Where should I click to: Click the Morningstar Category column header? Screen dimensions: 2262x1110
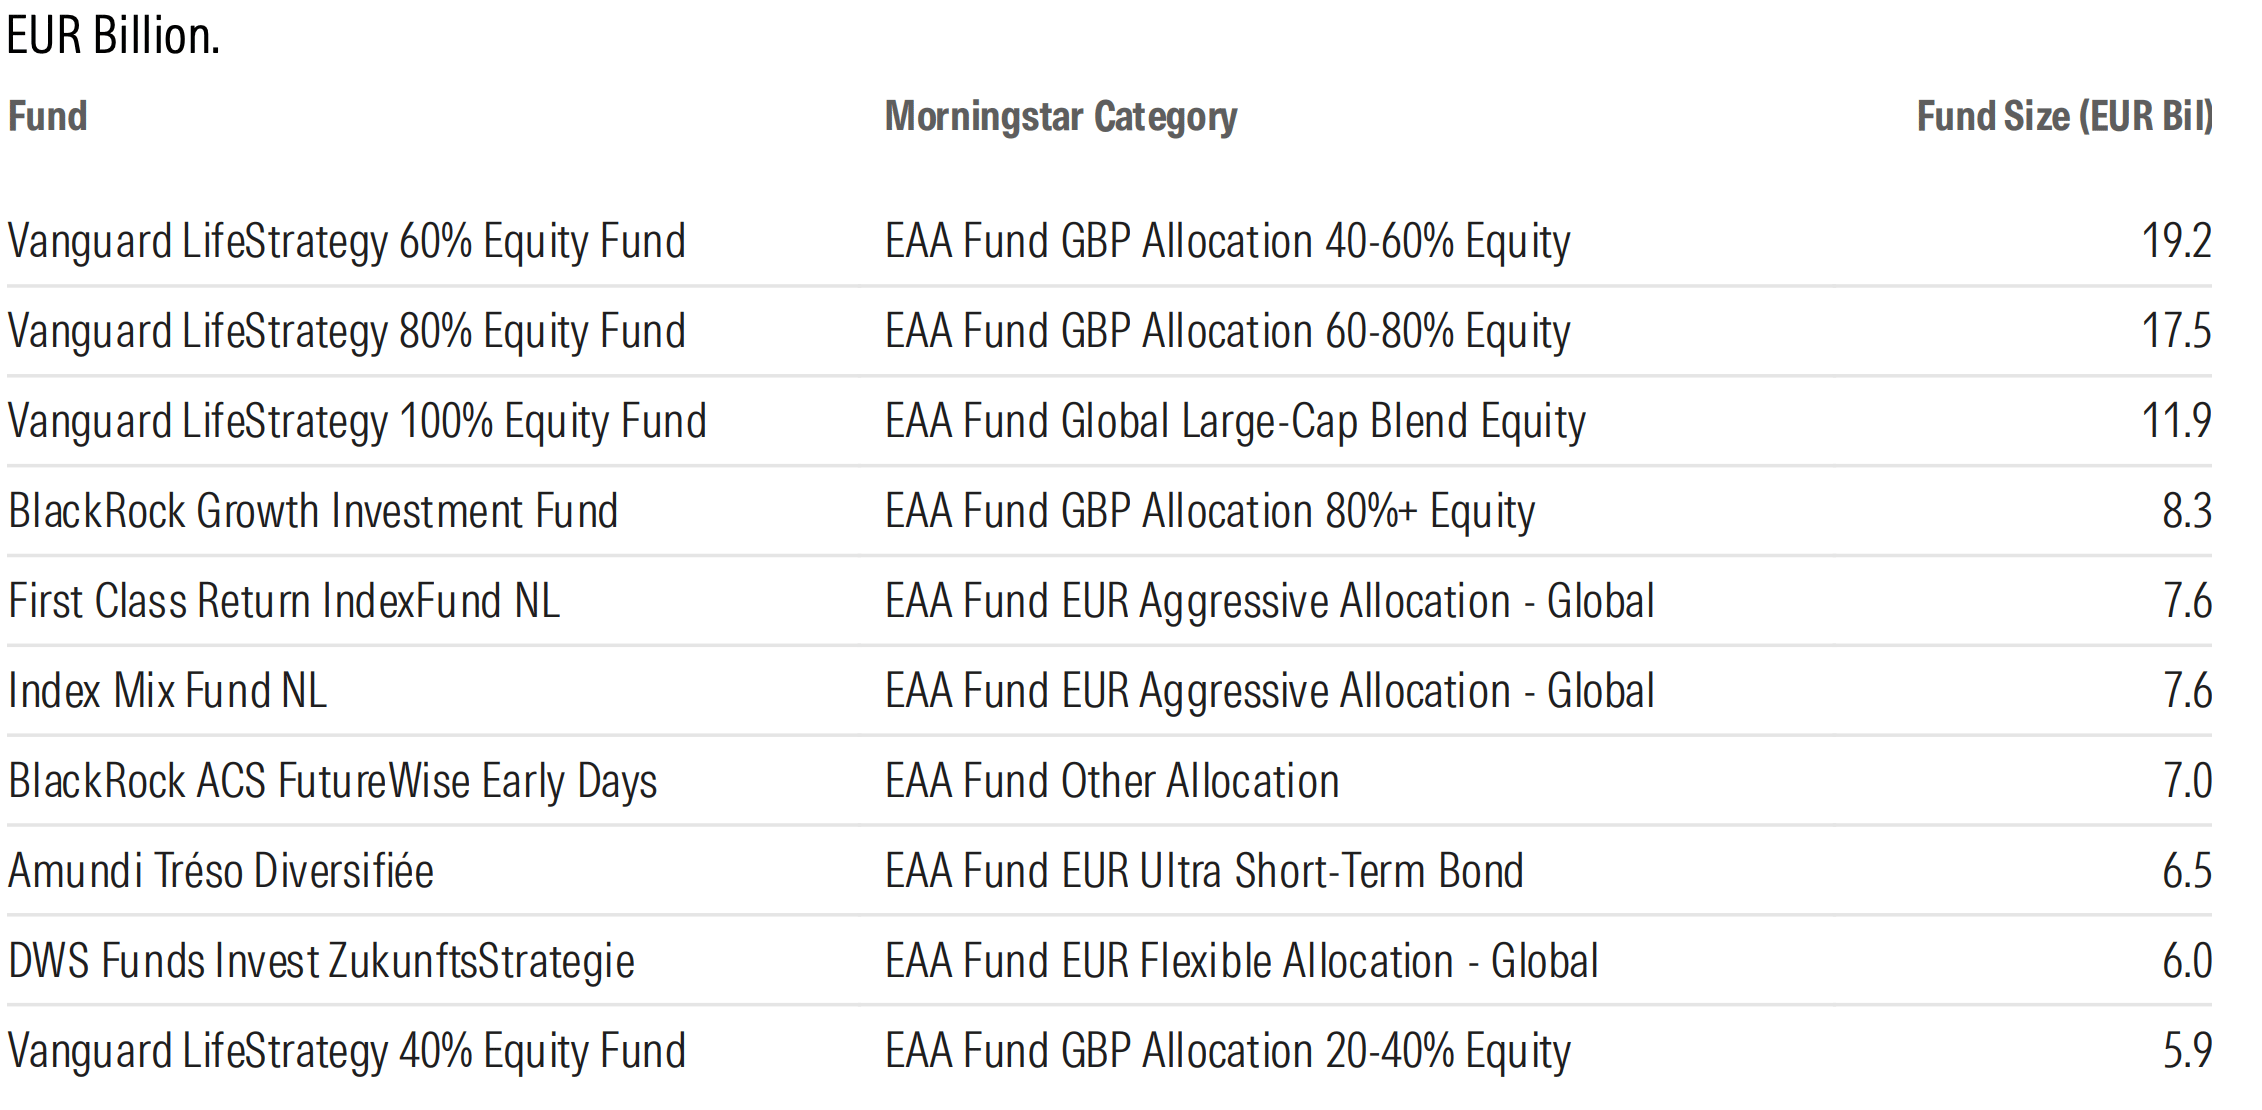[x=1061, y=118]
